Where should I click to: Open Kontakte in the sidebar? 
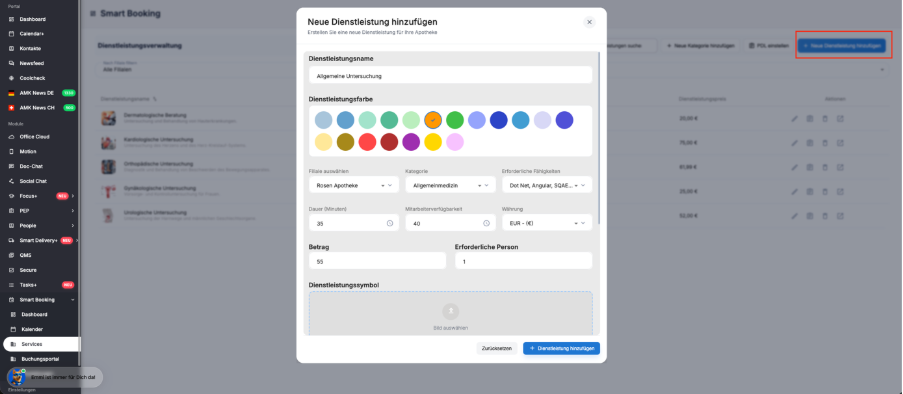point(30,48)
